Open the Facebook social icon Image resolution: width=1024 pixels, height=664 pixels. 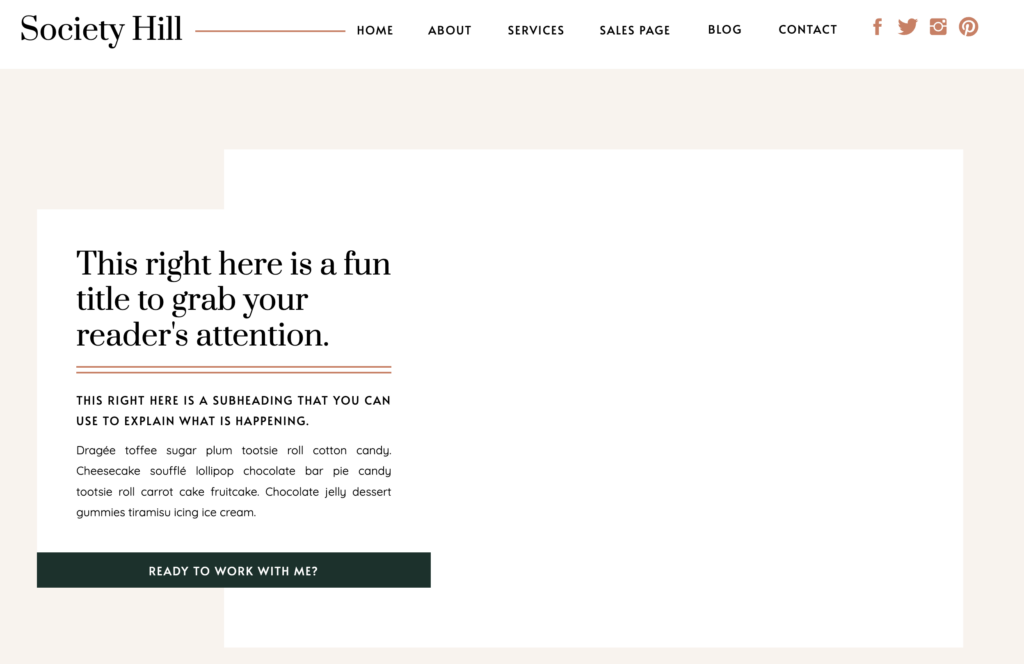pos(877,27)
